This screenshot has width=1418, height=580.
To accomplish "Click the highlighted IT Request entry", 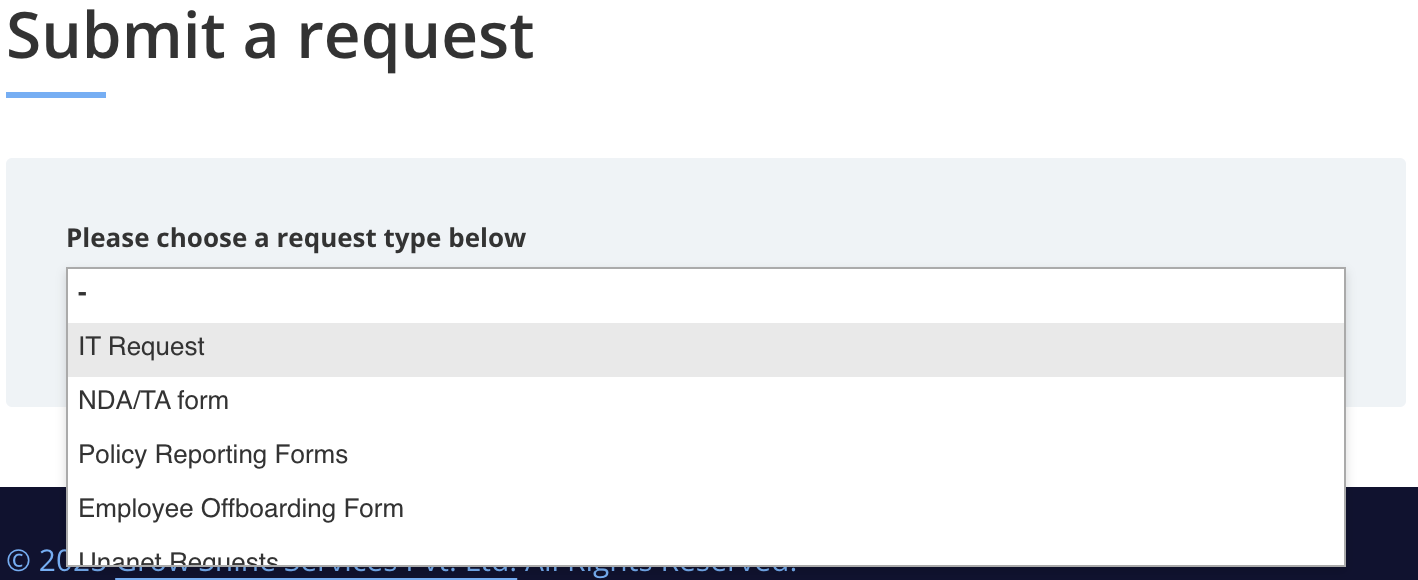I will [x=141, y=347].
